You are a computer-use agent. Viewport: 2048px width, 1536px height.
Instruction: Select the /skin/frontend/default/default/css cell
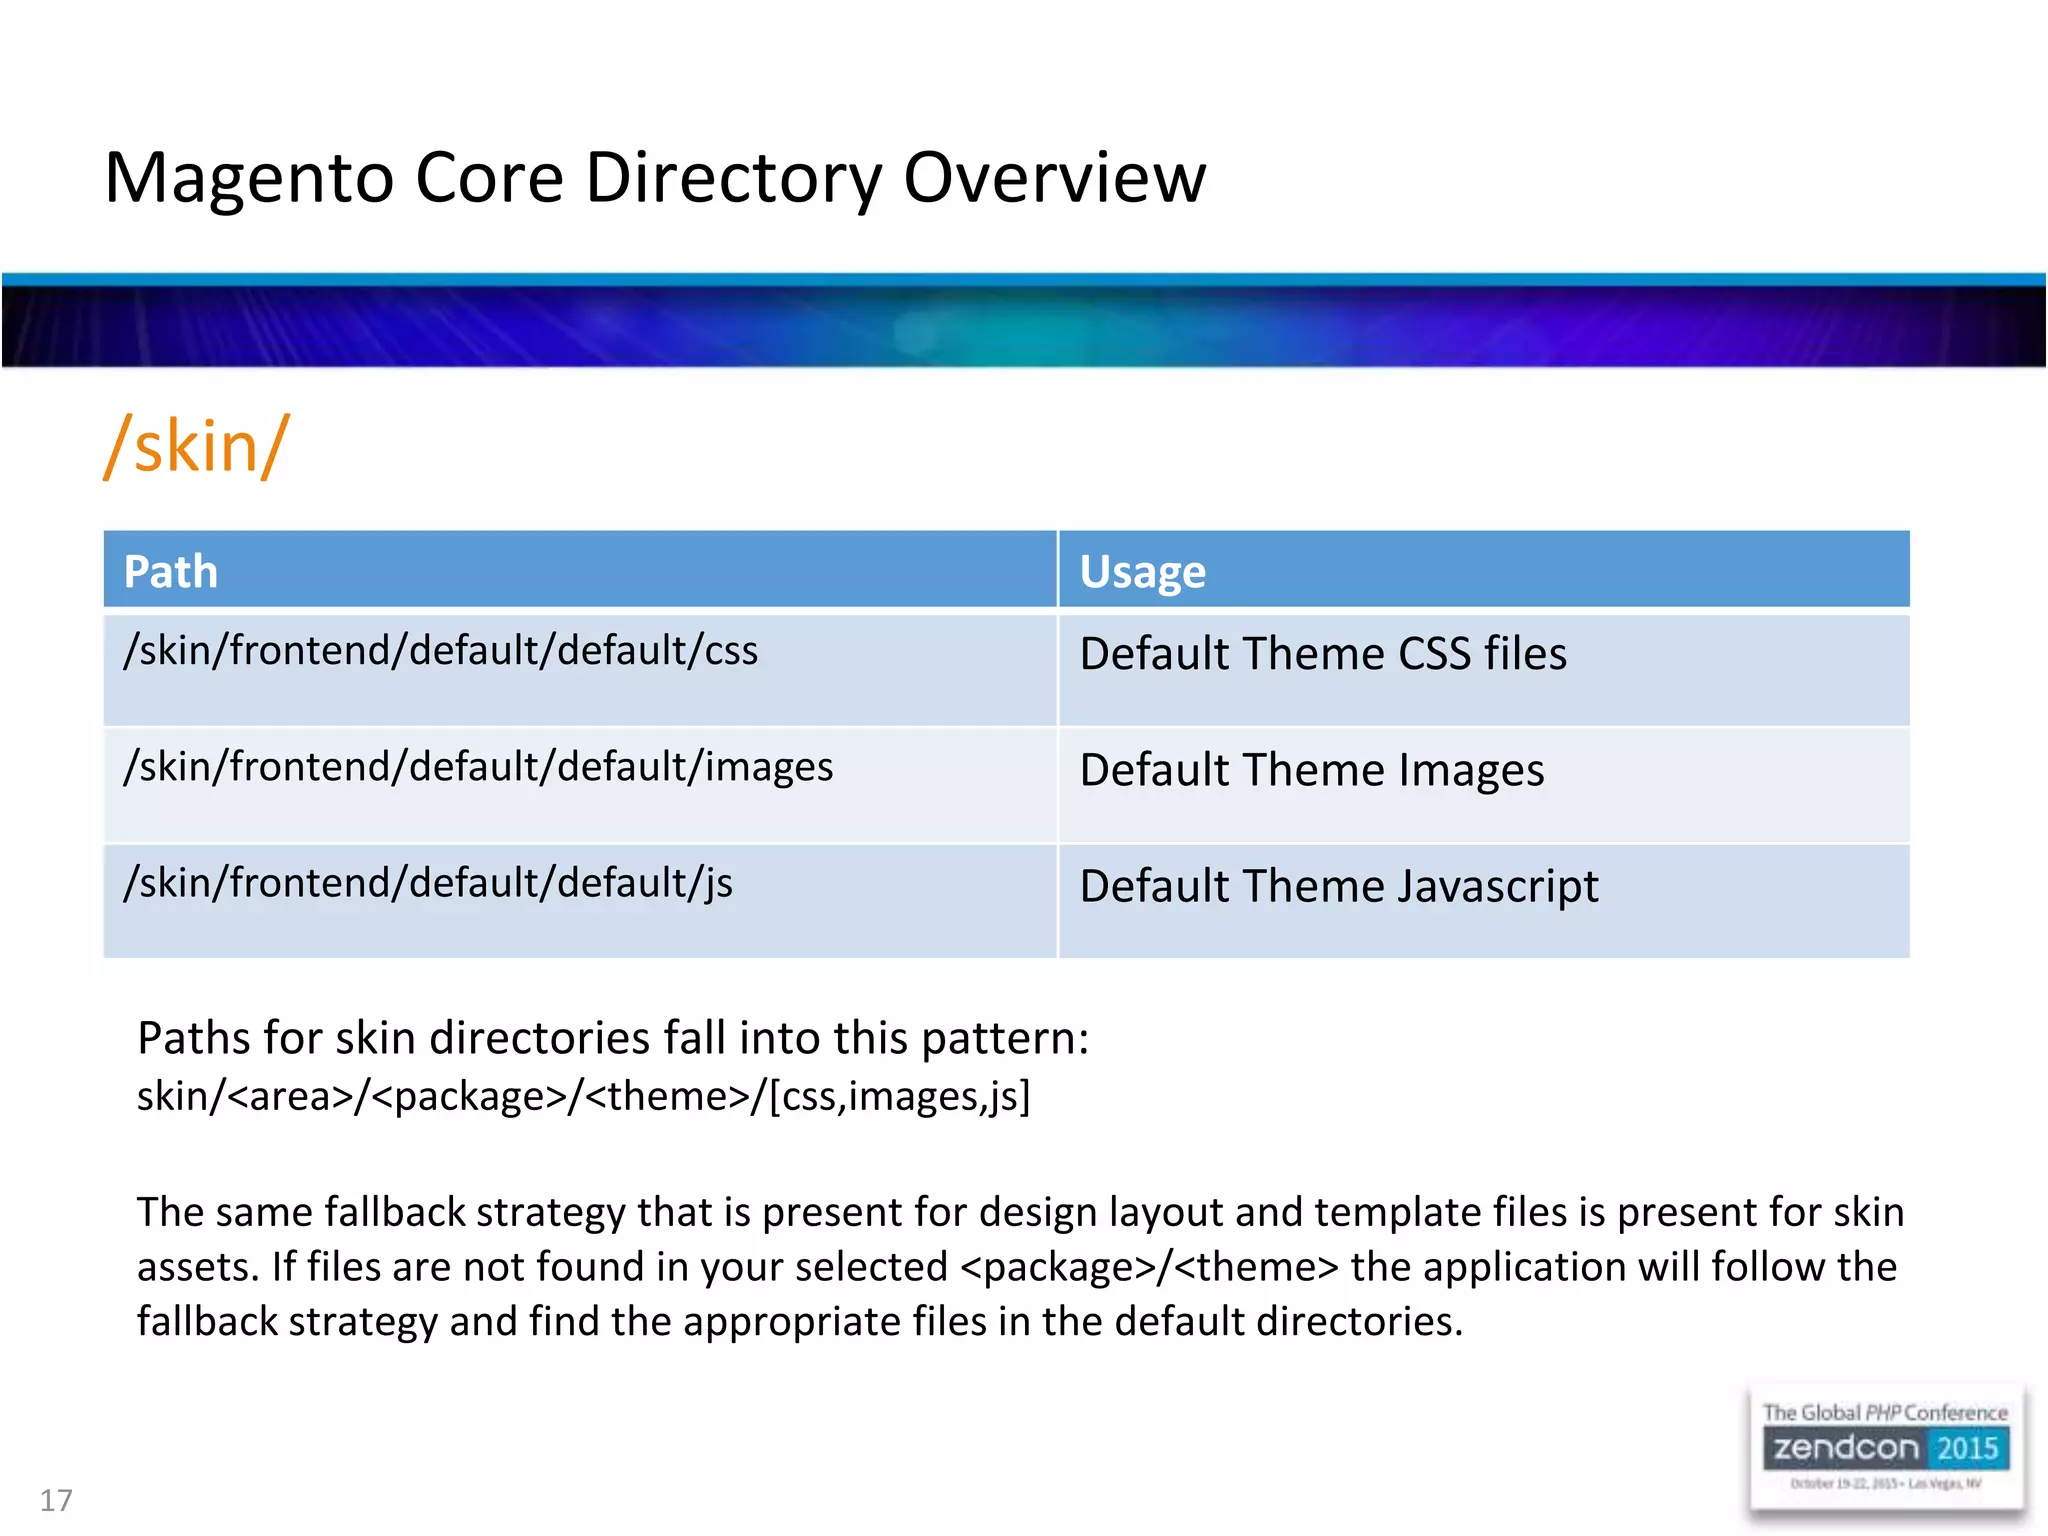point(580,669)
